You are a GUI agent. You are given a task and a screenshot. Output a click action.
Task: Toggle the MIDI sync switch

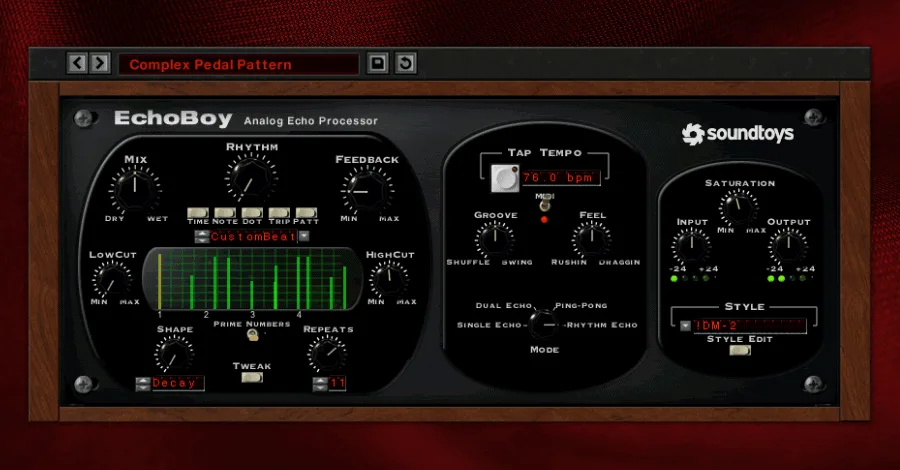(544, 205)
